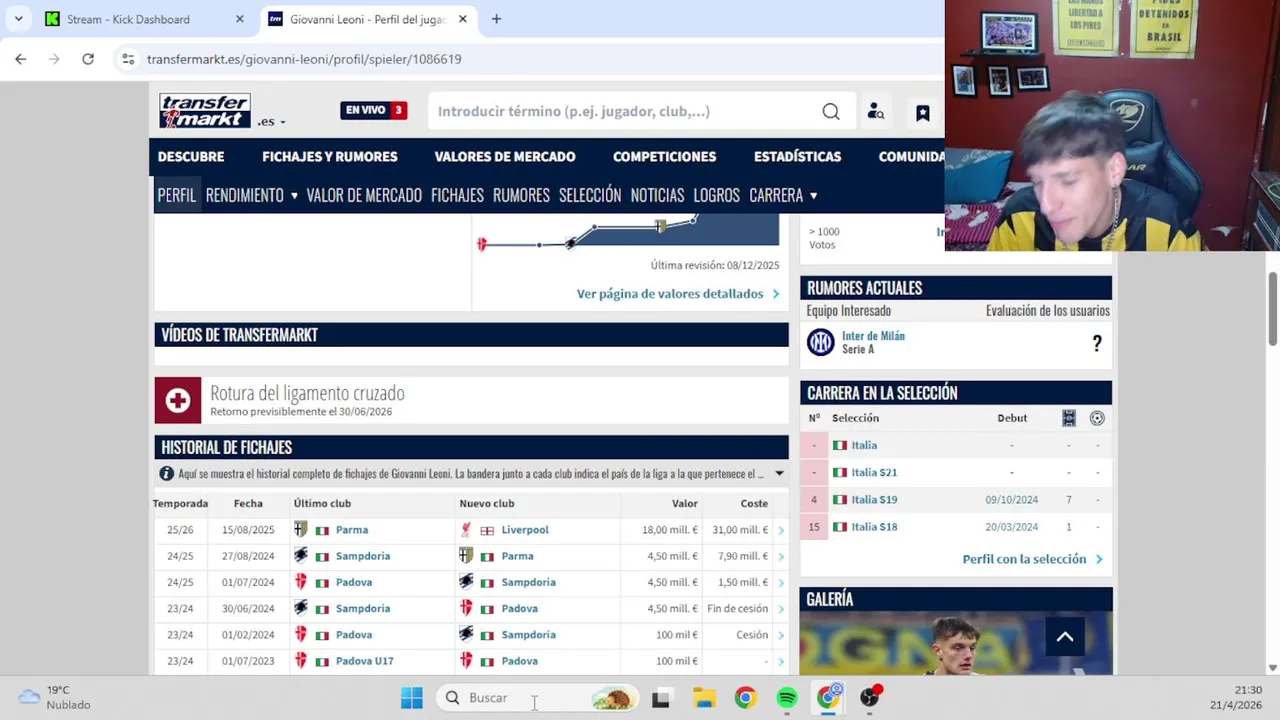This screenshot has height=720, width=1280.
Task: Click the Transfermarkt search term input field
Action: [624, 112]
